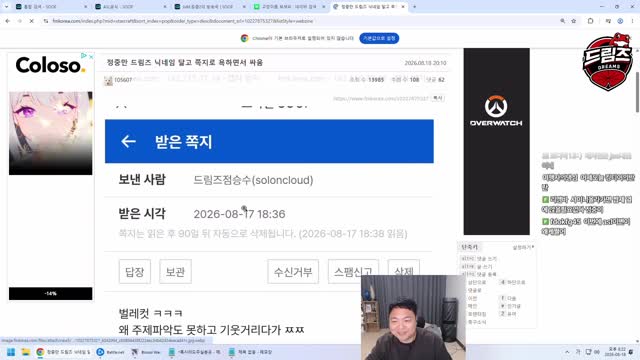
Task: Open Chrome profile avatar icon
Action: tap(620, 21)
